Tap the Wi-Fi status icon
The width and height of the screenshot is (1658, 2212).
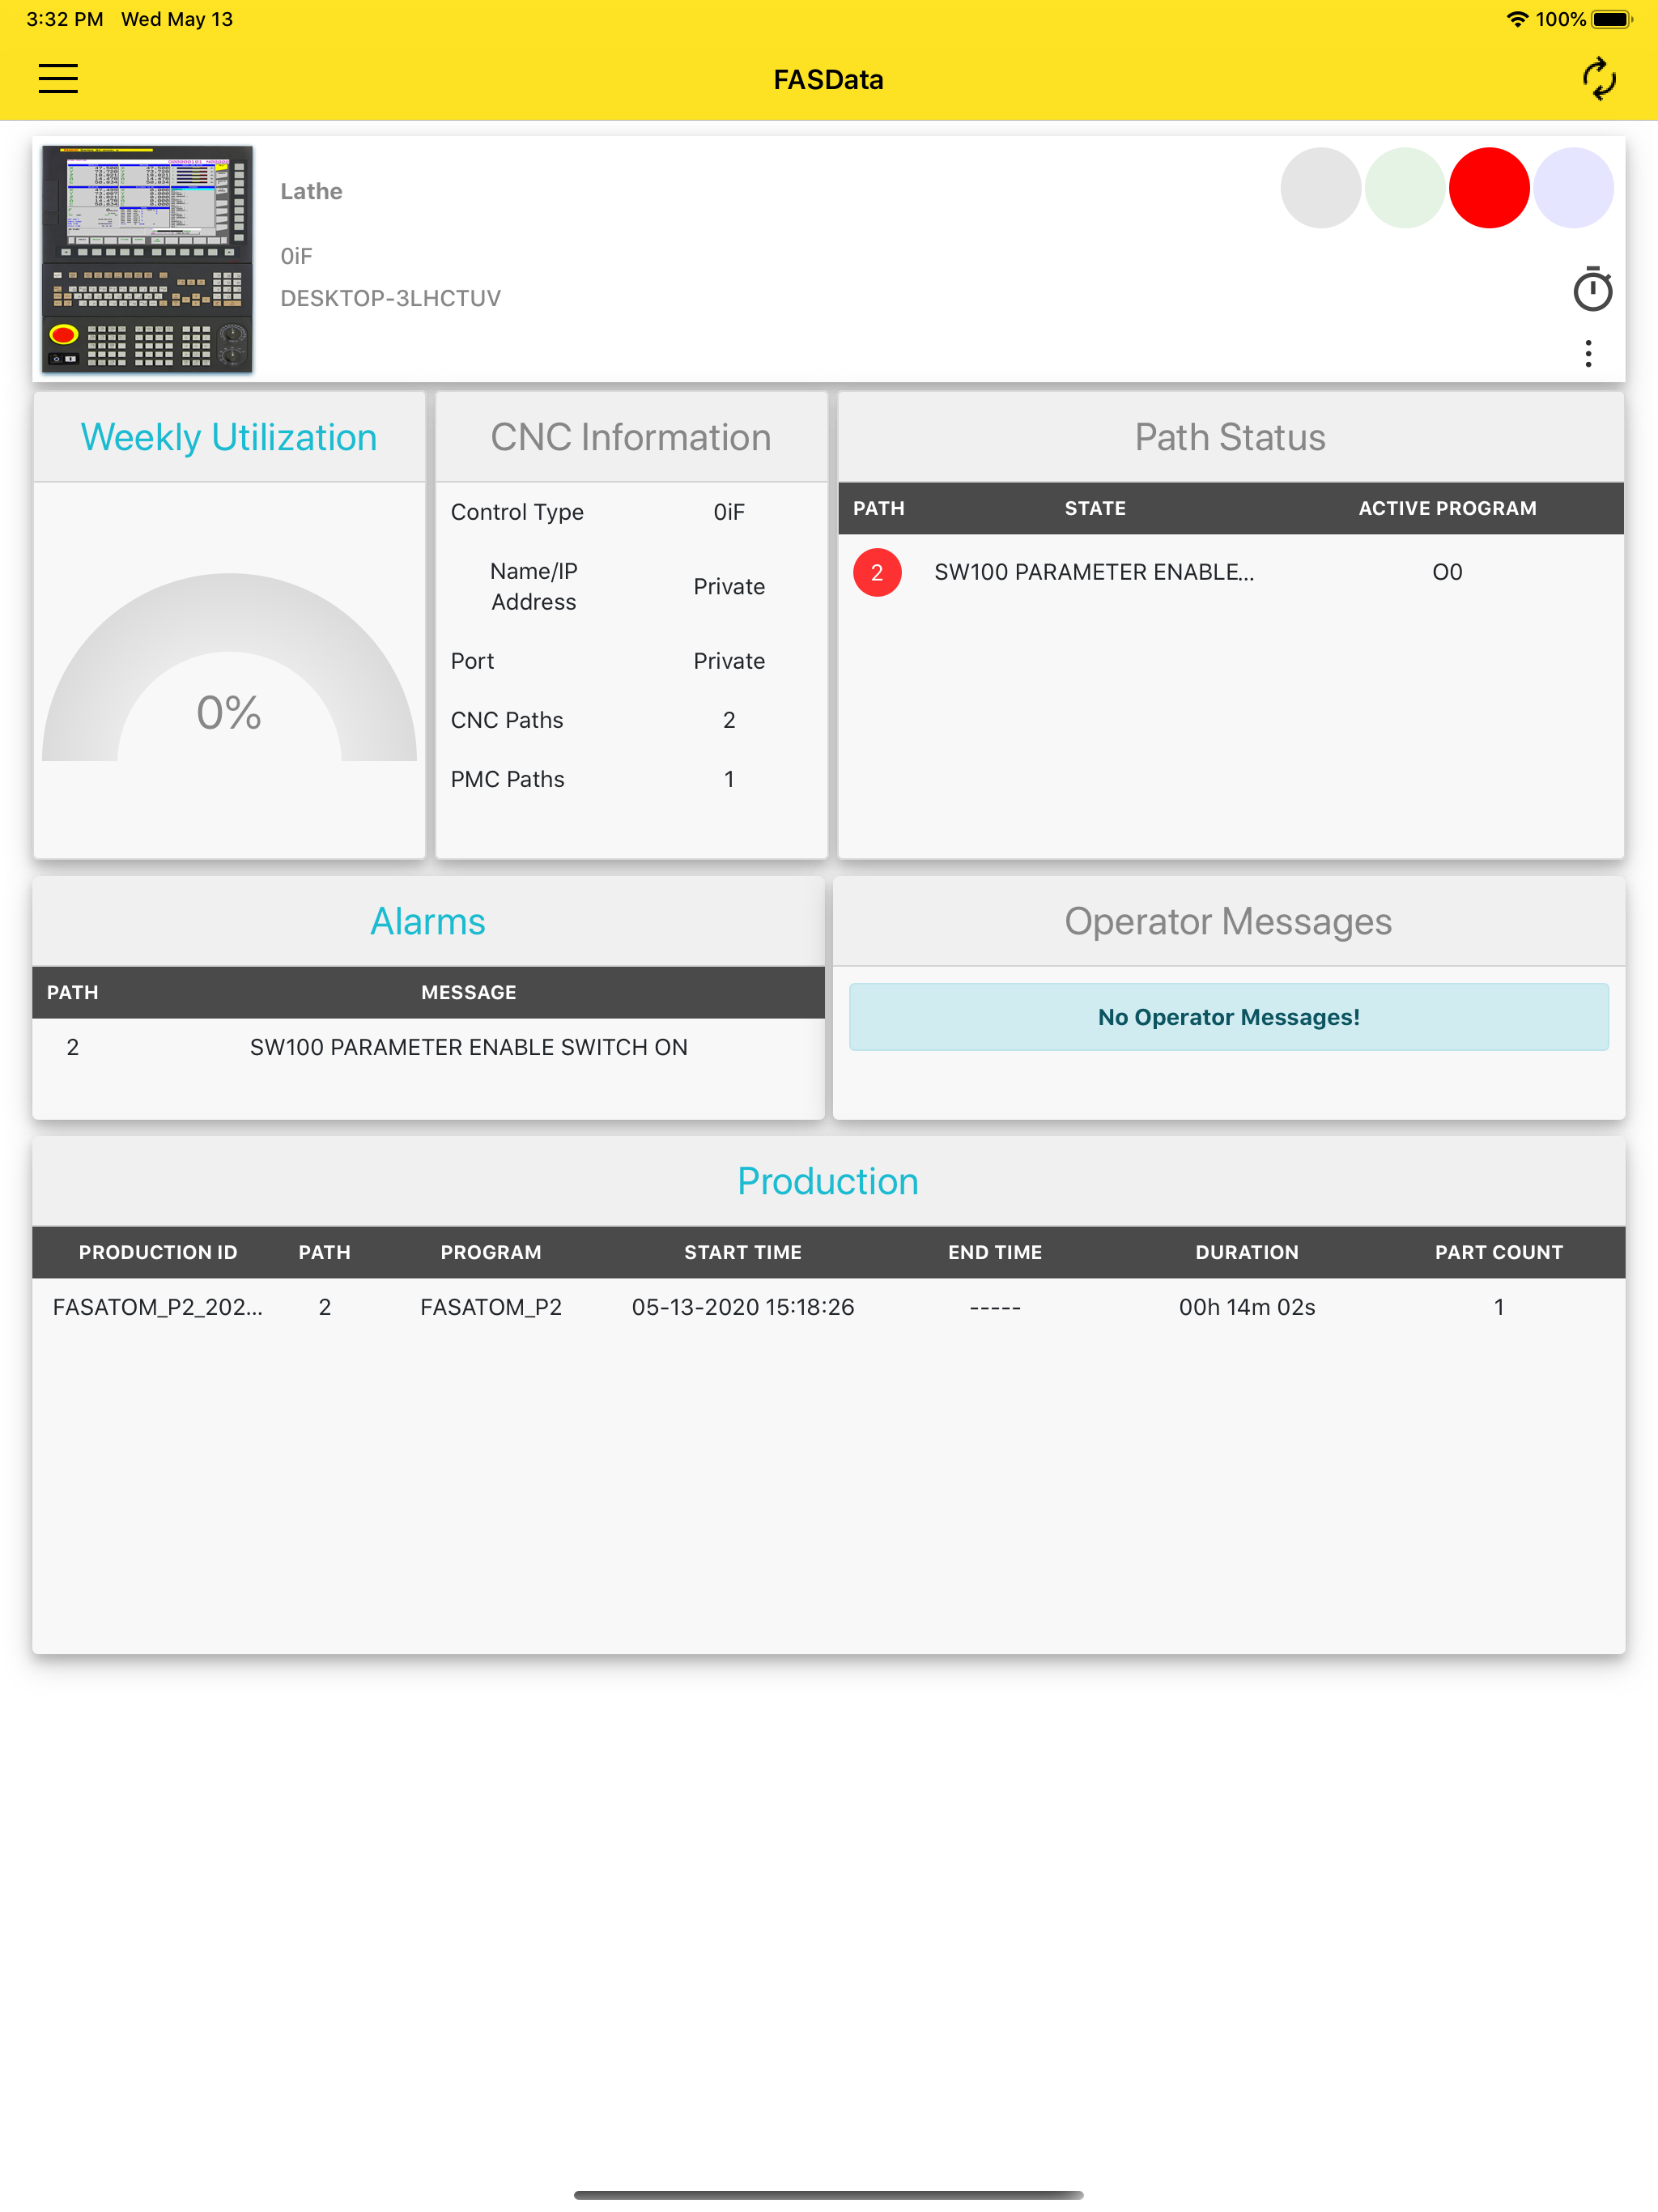tap(1516, 19)
